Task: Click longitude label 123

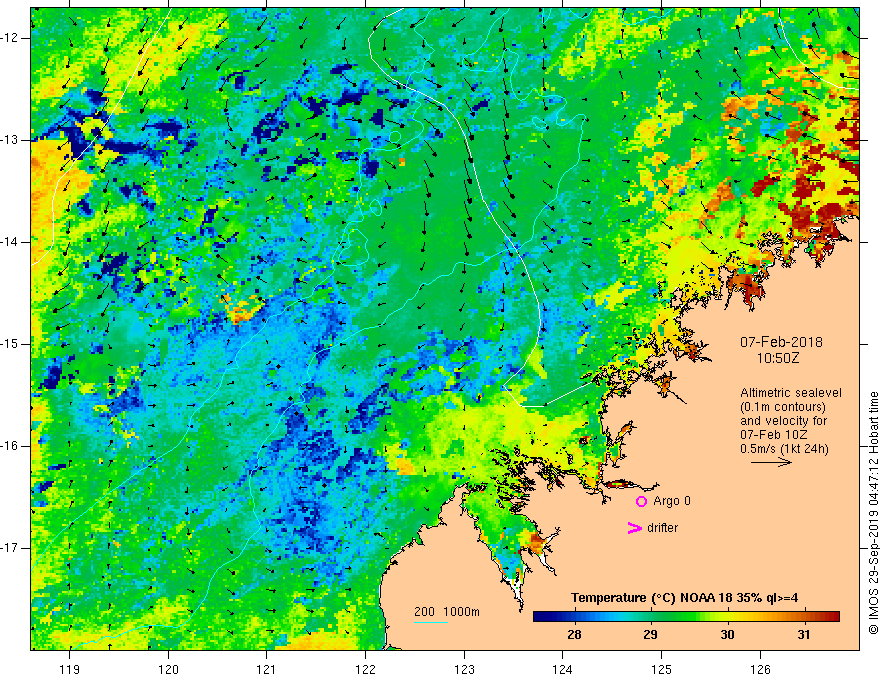Action: pyautogui.click(x=464, y=669)
